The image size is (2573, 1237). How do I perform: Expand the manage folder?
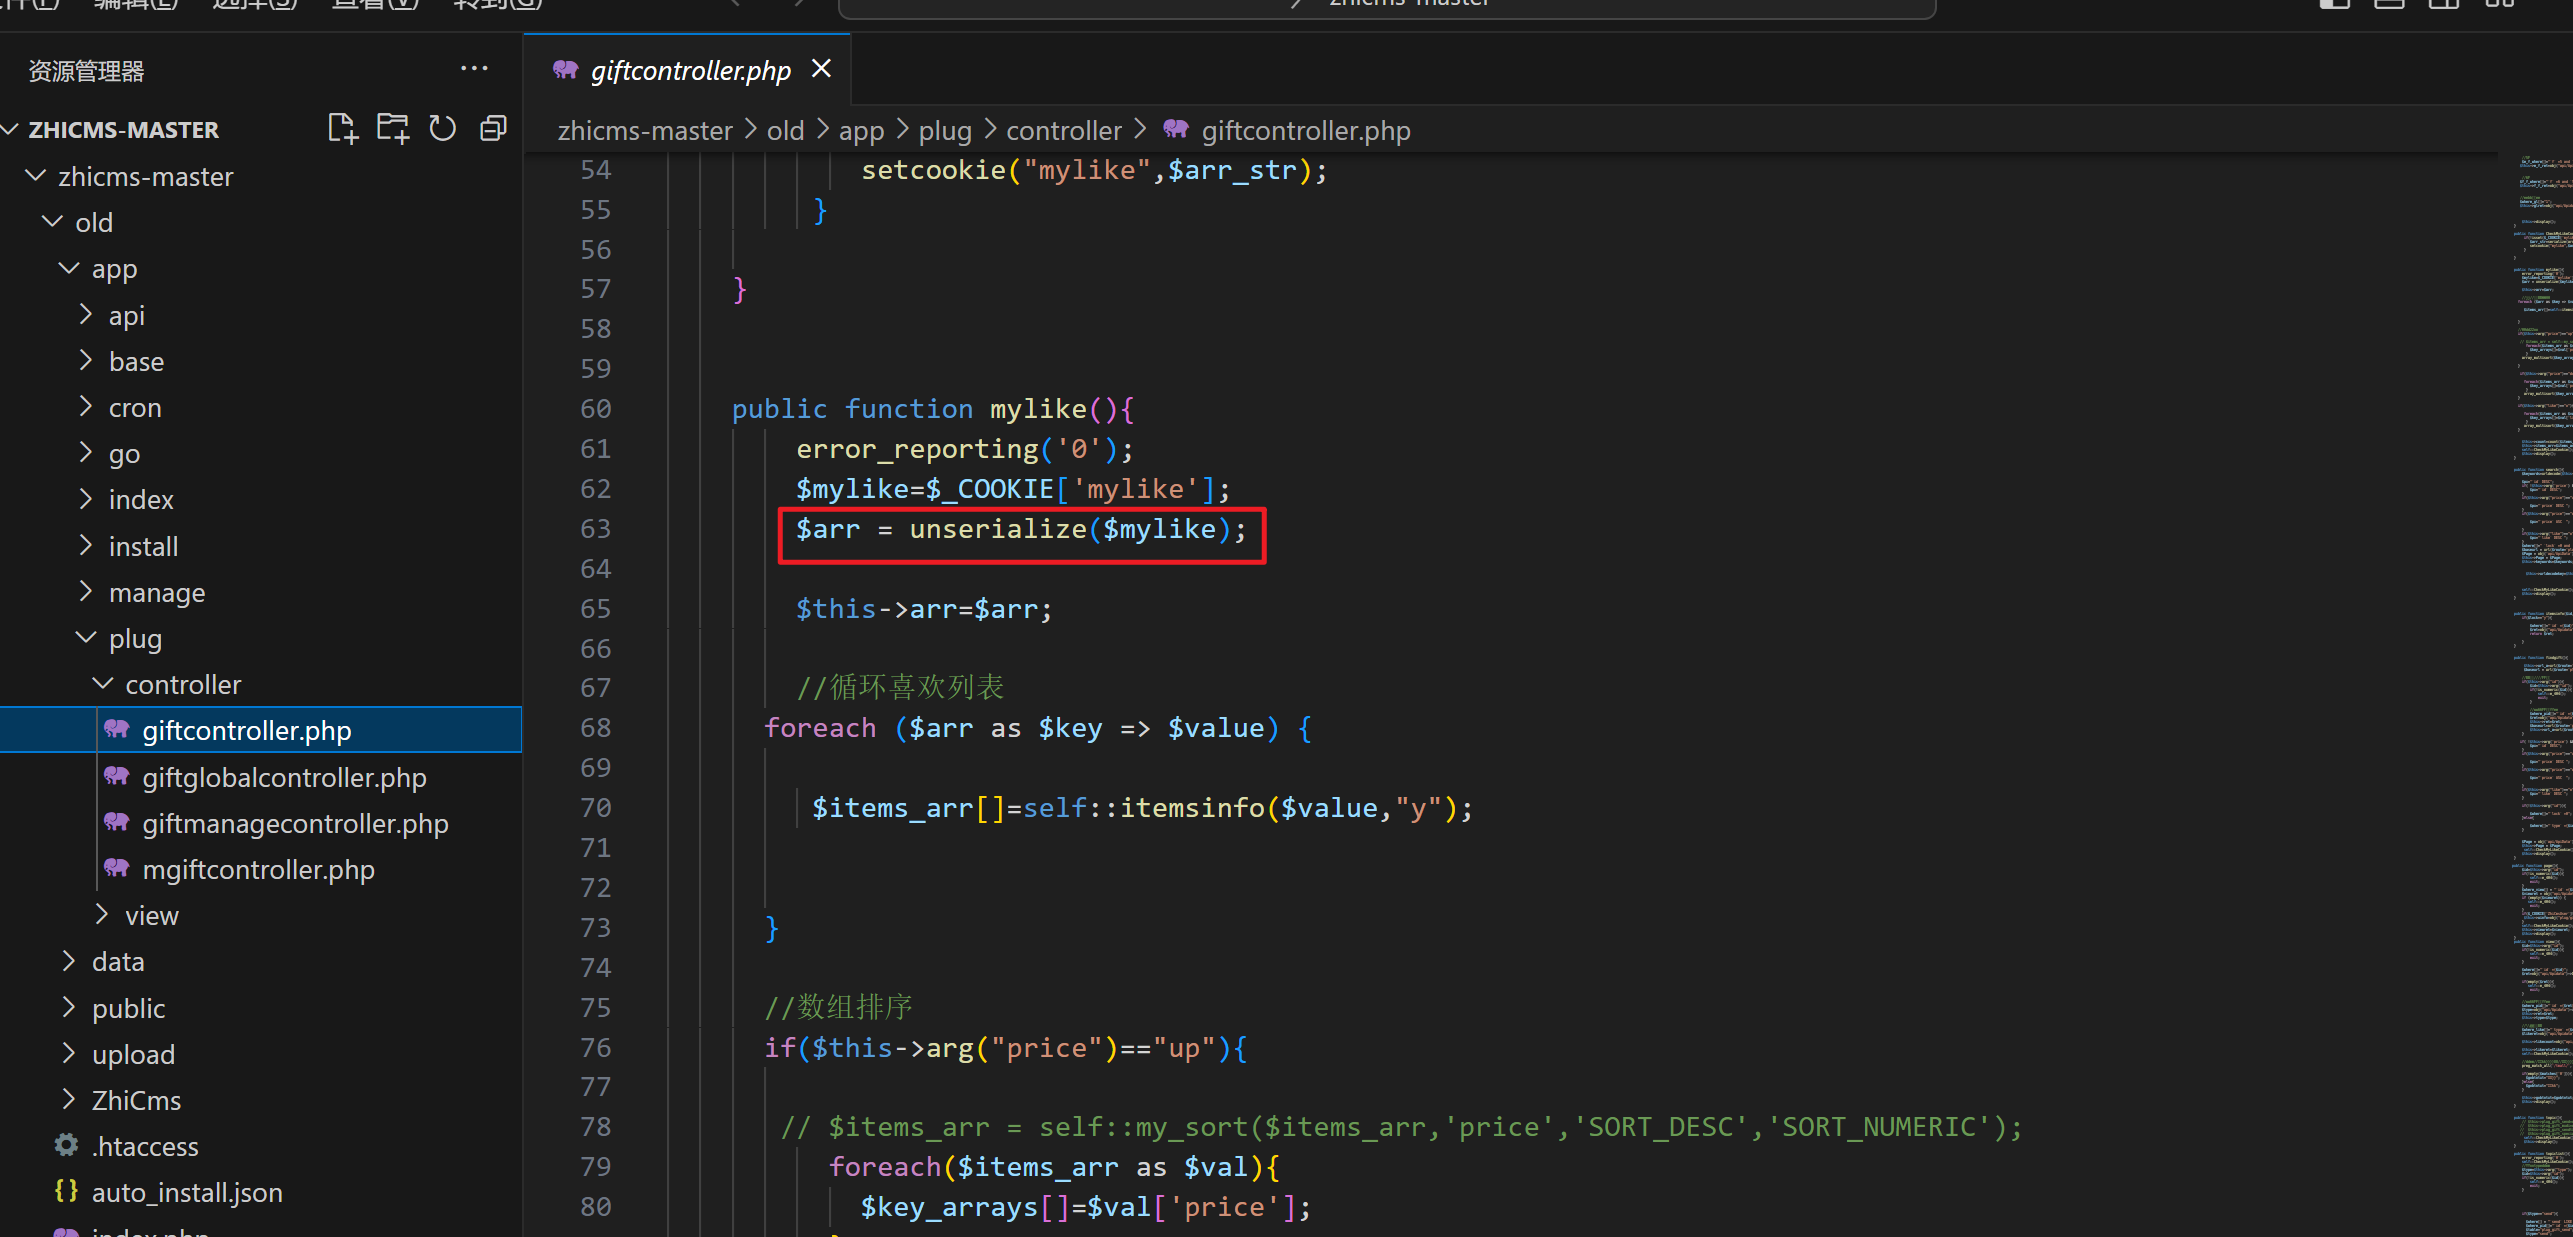click(86, 592)
